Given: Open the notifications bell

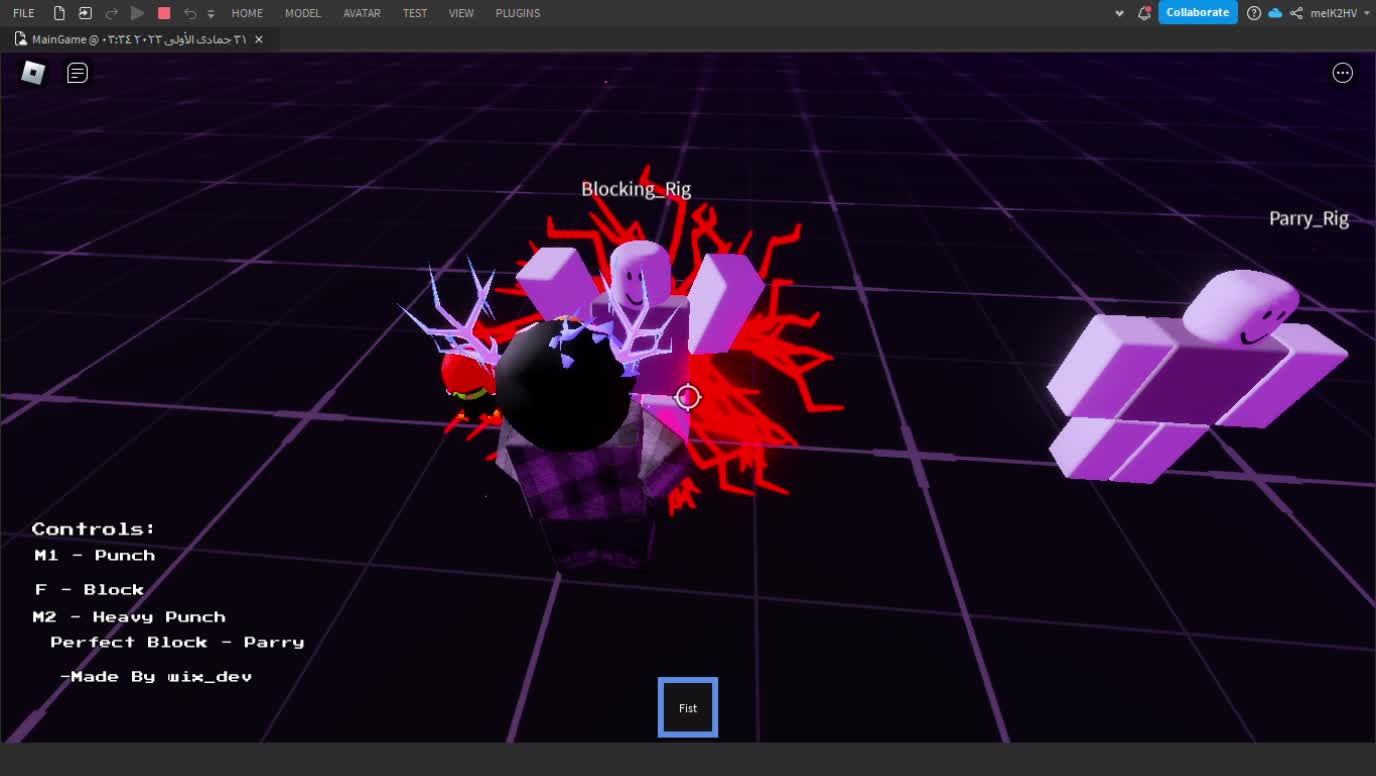Looking at the screenshot, I should 1144,13.
